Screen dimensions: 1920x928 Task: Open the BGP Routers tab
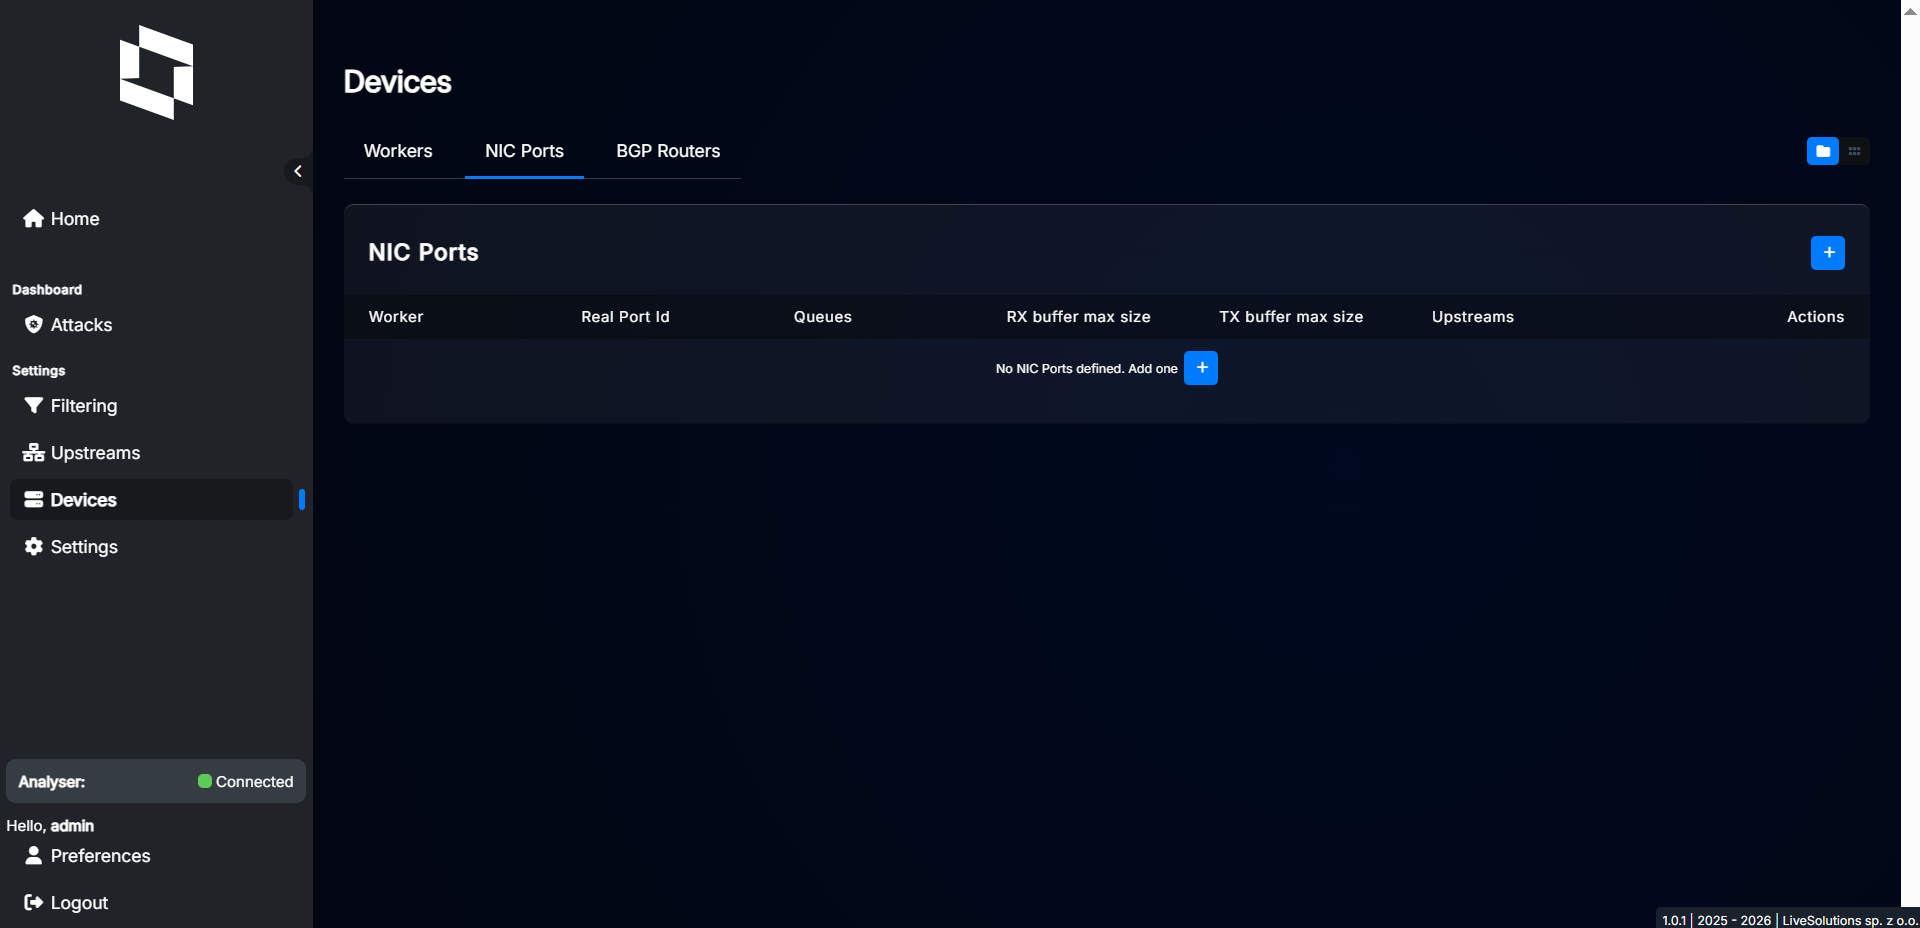(x=668, y=151)
